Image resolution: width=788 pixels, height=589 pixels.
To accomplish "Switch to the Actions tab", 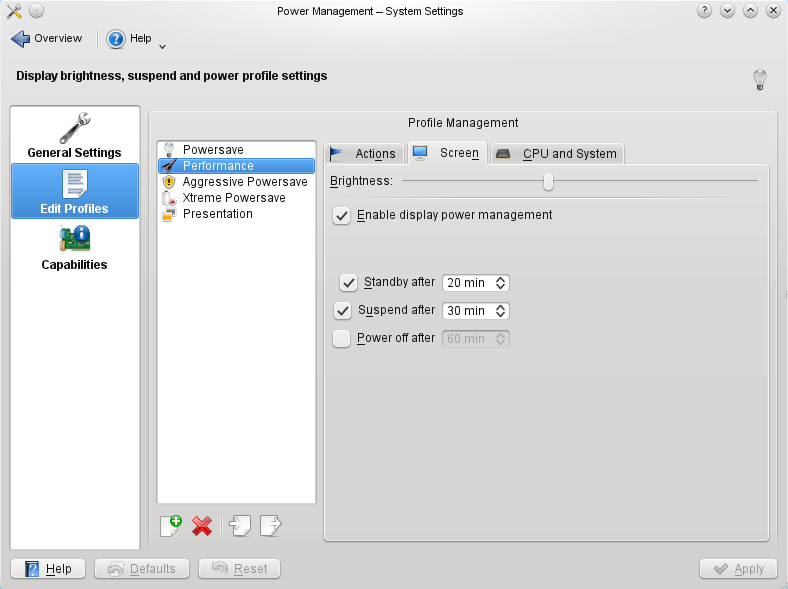I will (365, 153).
